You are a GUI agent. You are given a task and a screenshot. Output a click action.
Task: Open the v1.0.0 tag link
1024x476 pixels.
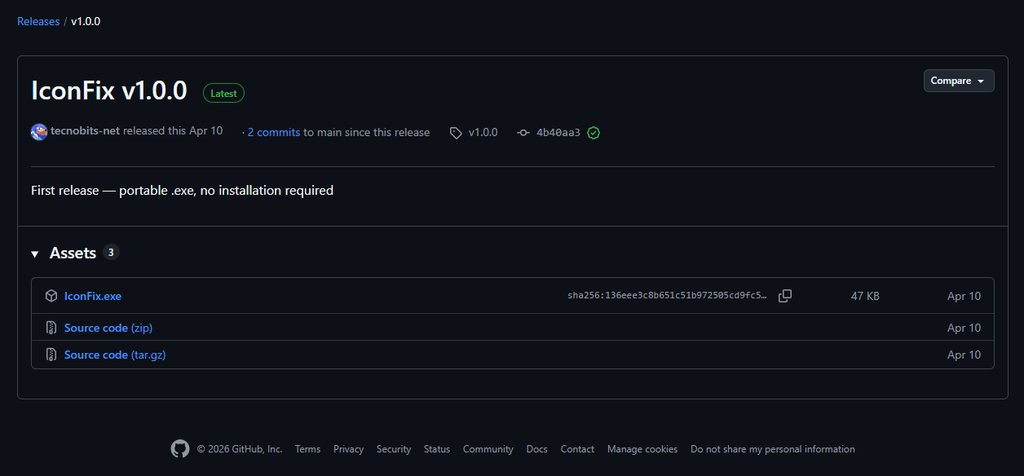[x=483, y=133]
